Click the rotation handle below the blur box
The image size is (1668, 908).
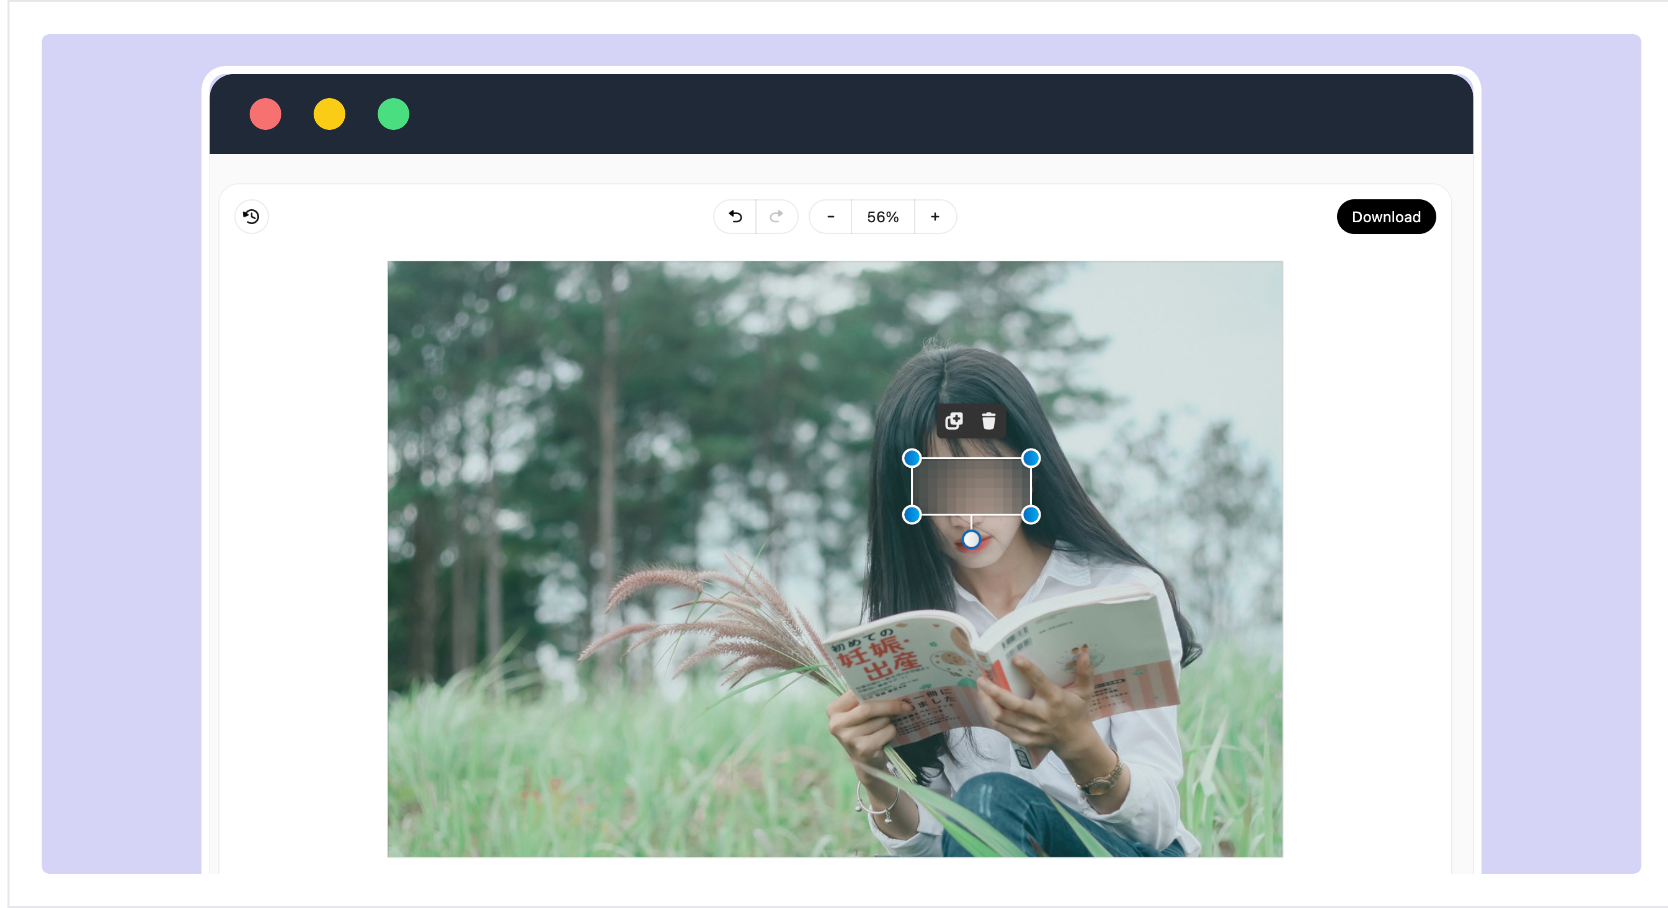pyautogui.click(x=971, y=539)
